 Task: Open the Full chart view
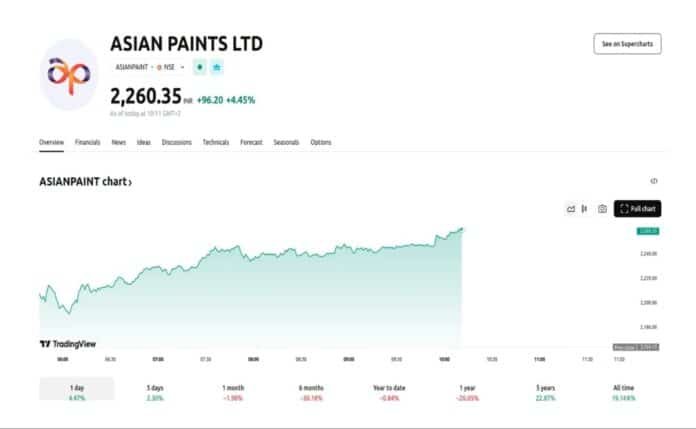[x=637, y=208]
